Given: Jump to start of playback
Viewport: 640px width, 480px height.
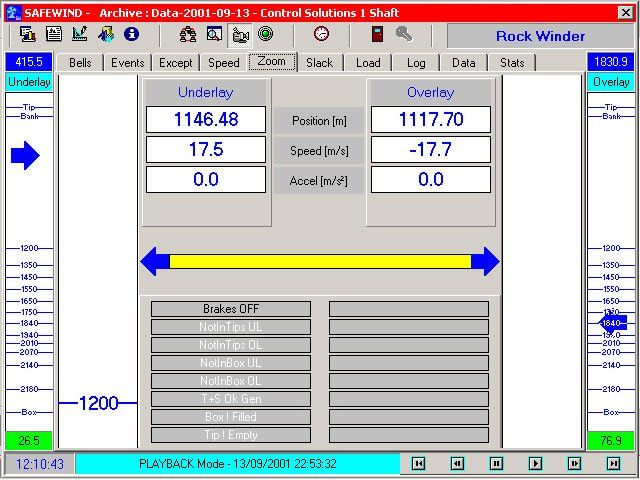Looking at the screenshot, I should pos(419,464).
